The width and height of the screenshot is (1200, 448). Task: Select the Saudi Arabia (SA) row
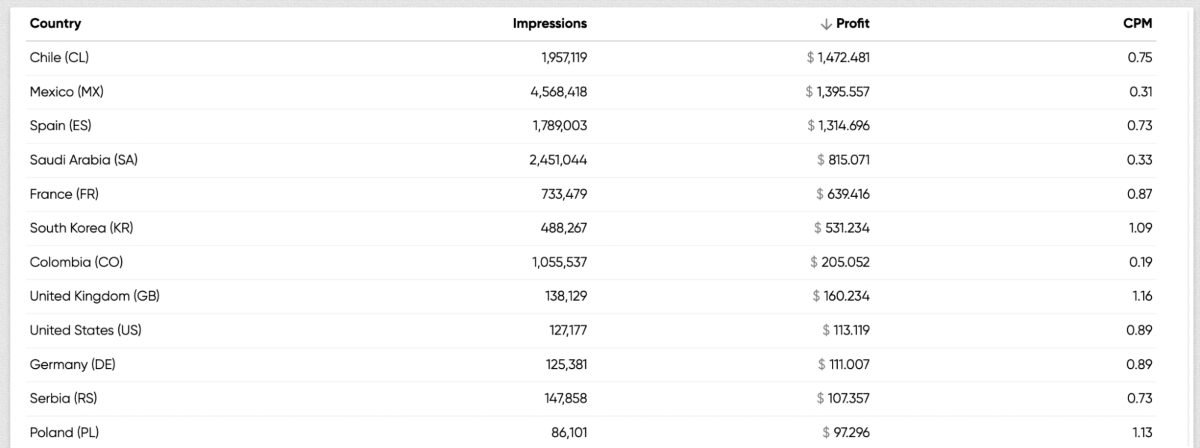click(x=84, y=160)
